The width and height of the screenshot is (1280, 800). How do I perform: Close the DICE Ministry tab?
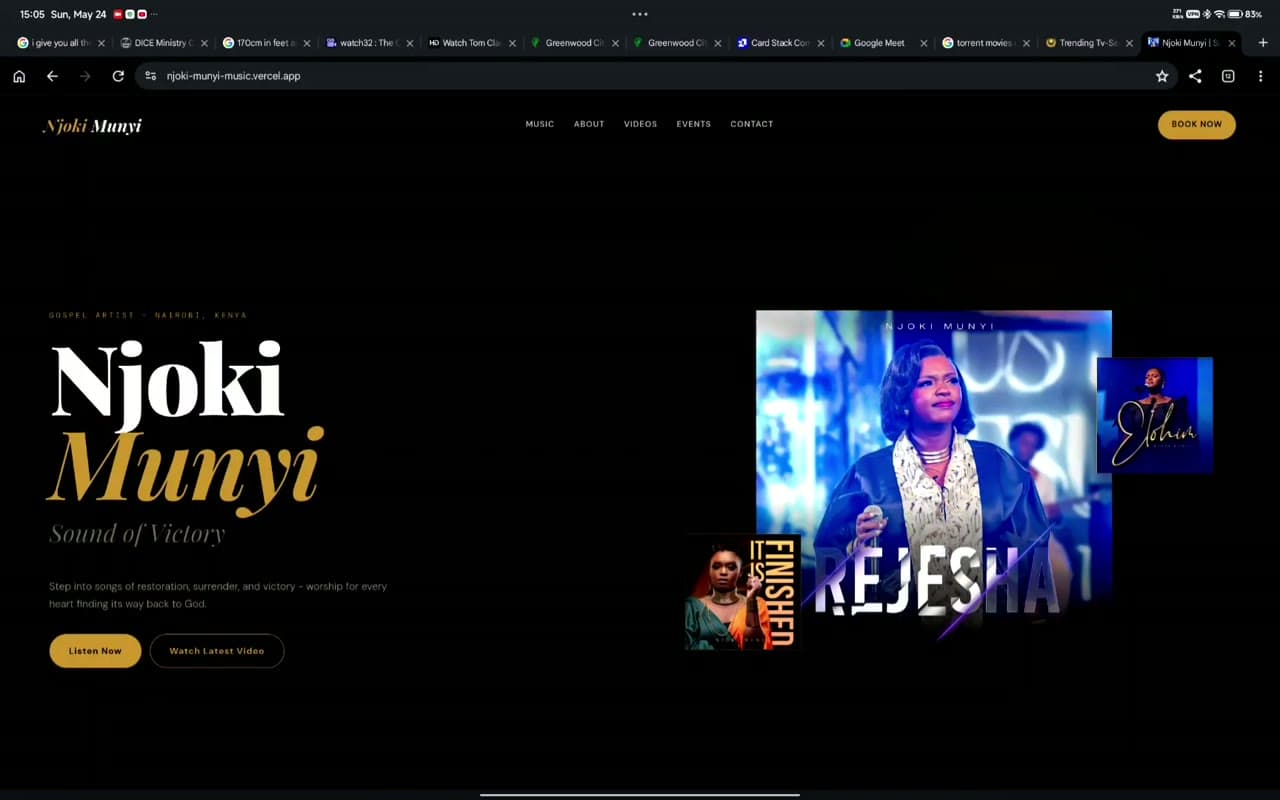pos(204,43)
